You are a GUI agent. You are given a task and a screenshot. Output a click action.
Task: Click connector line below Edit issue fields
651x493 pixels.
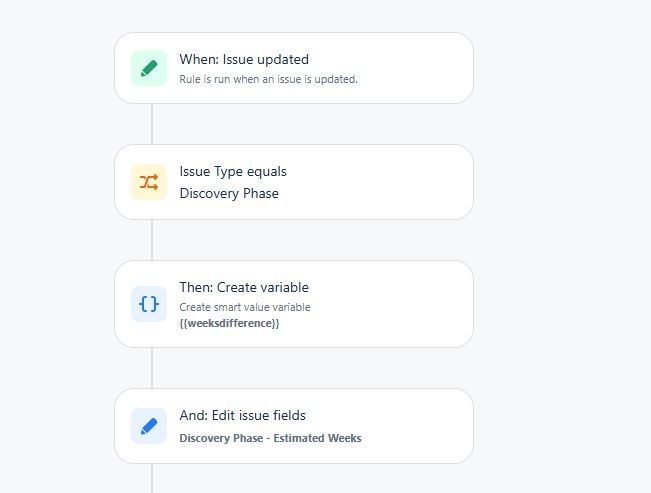(x=152, y=478)
